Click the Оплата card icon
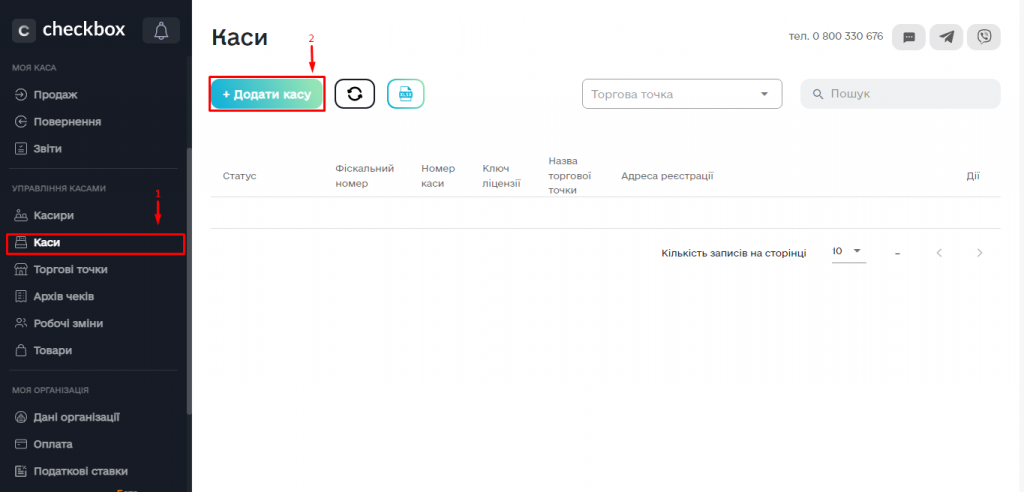 pos(21,444)
